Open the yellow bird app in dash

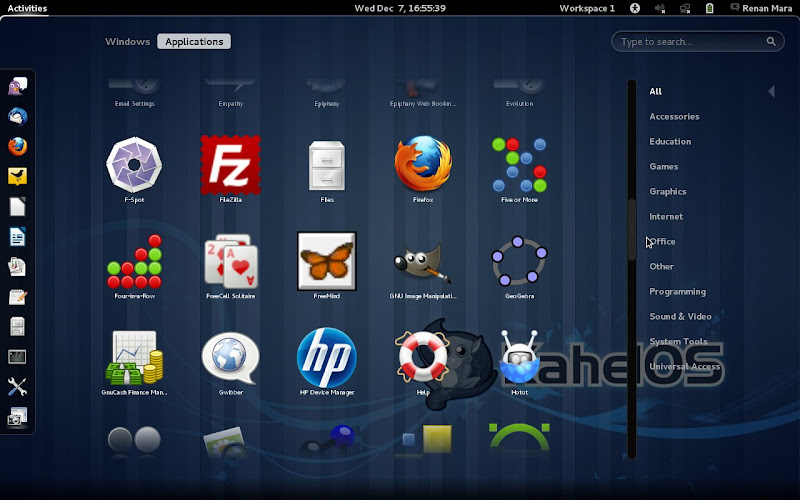coord(17,177)
